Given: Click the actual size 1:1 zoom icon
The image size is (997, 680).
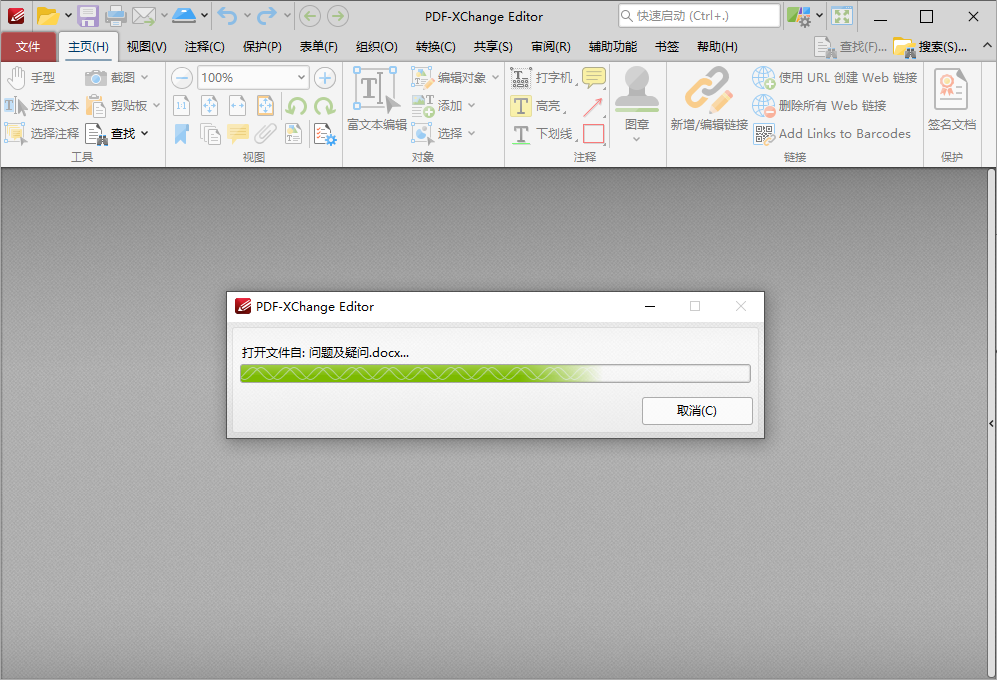Looking at the screenshot, I should pos(182,105).
